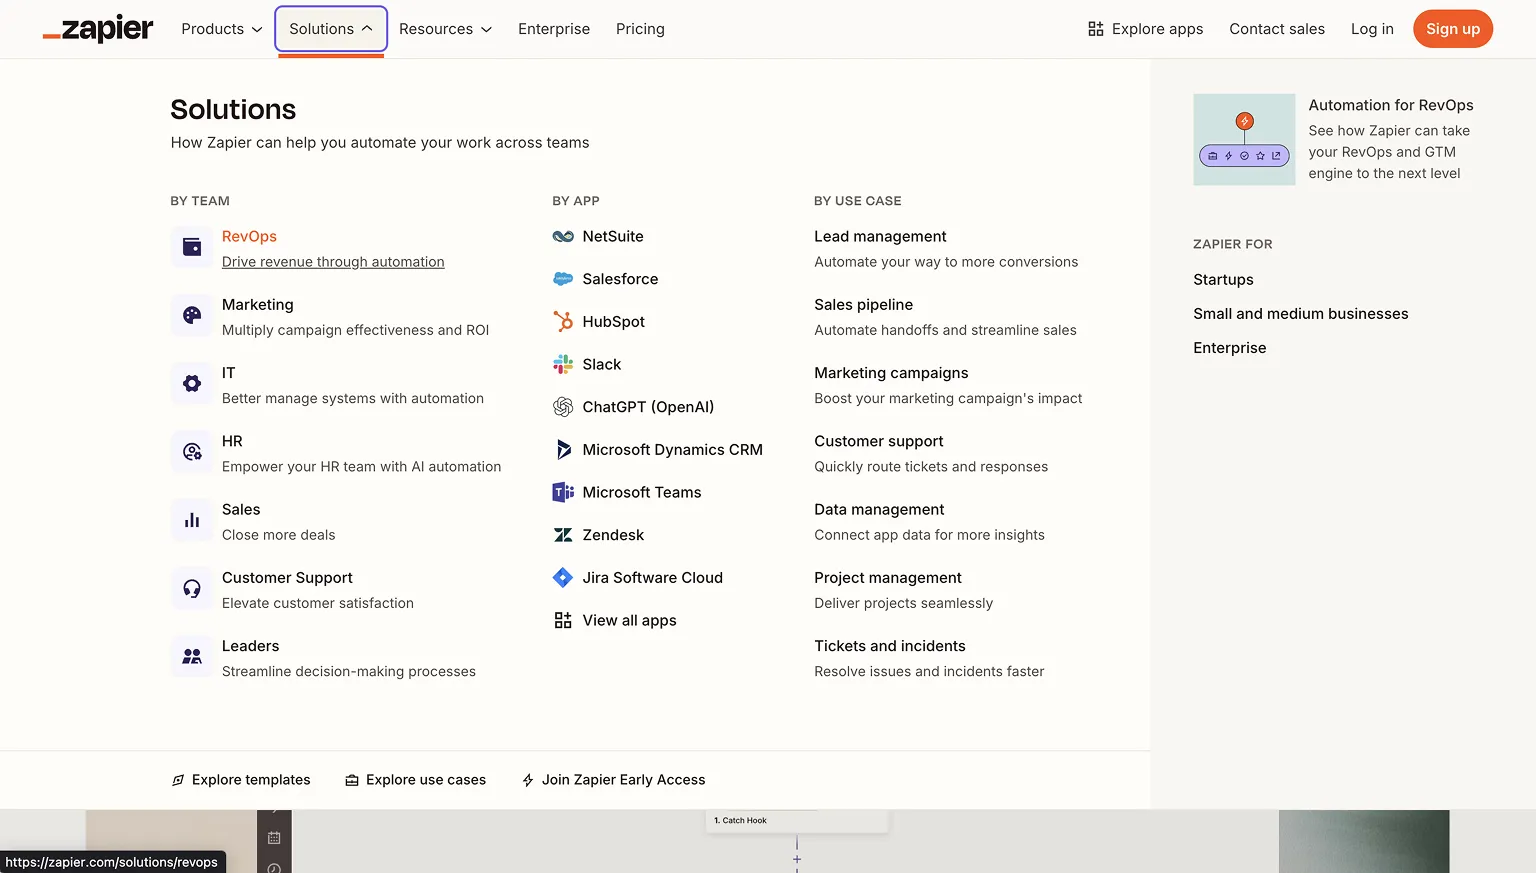Click the Leaders people icon

click(192, 656)
